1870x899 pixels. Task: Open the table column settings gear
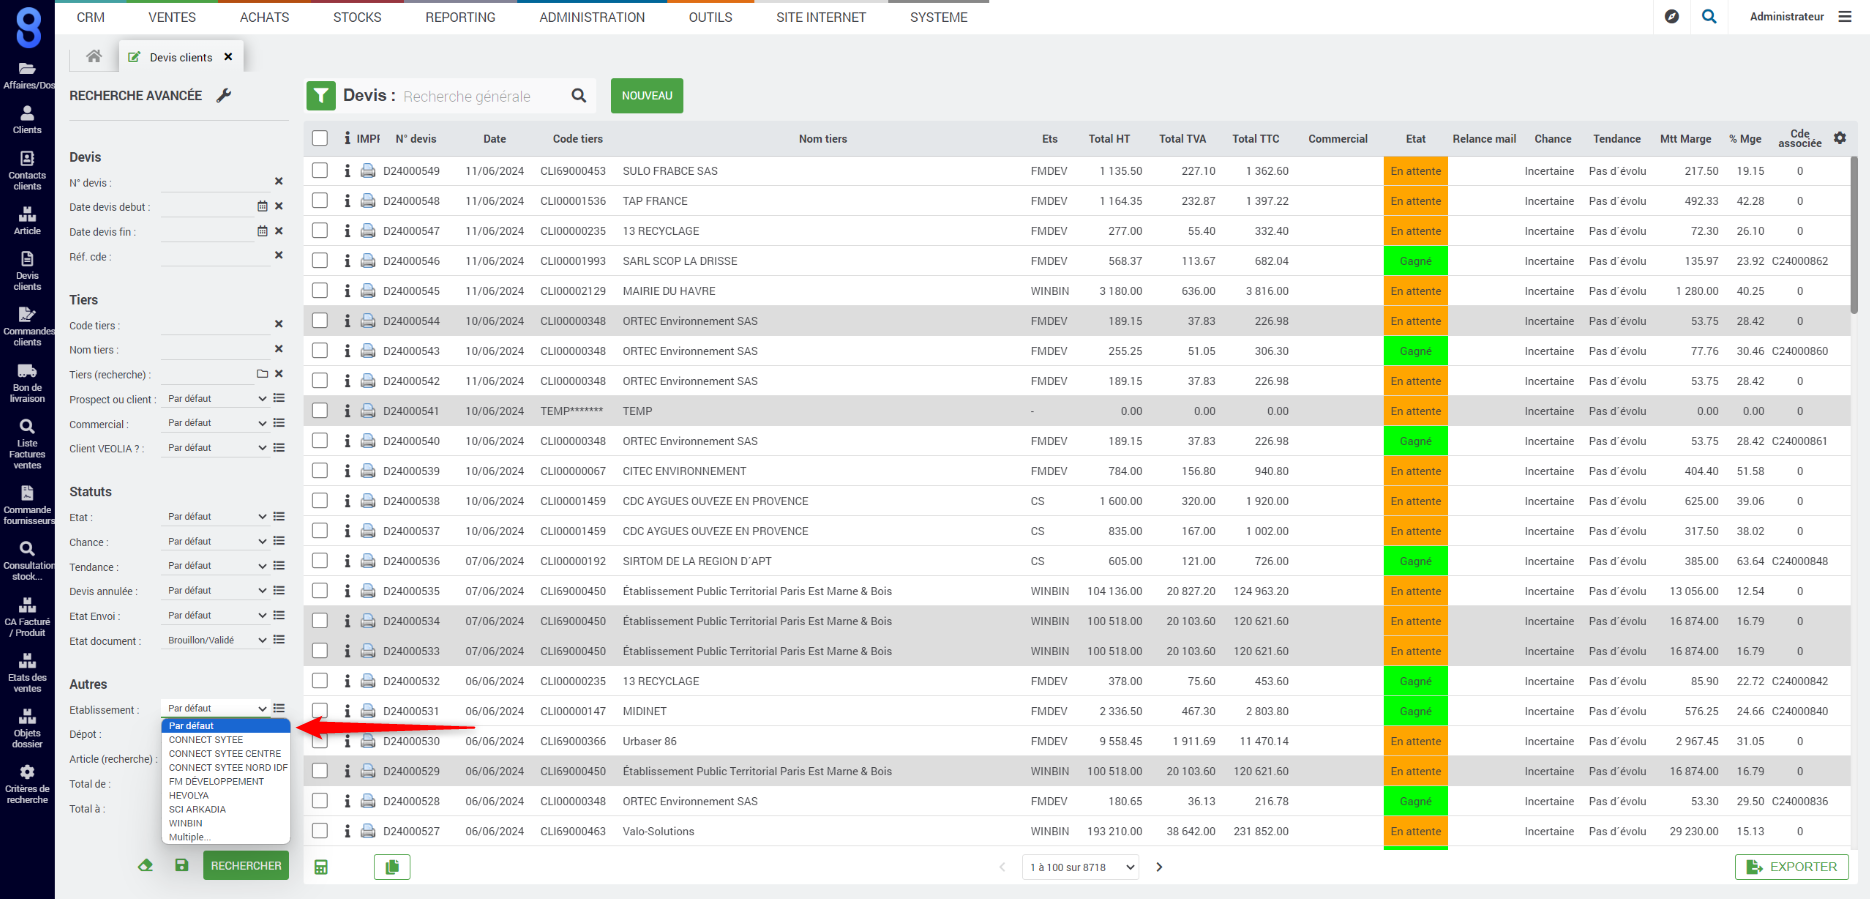pyautogui.click(x=1840, y=138)
